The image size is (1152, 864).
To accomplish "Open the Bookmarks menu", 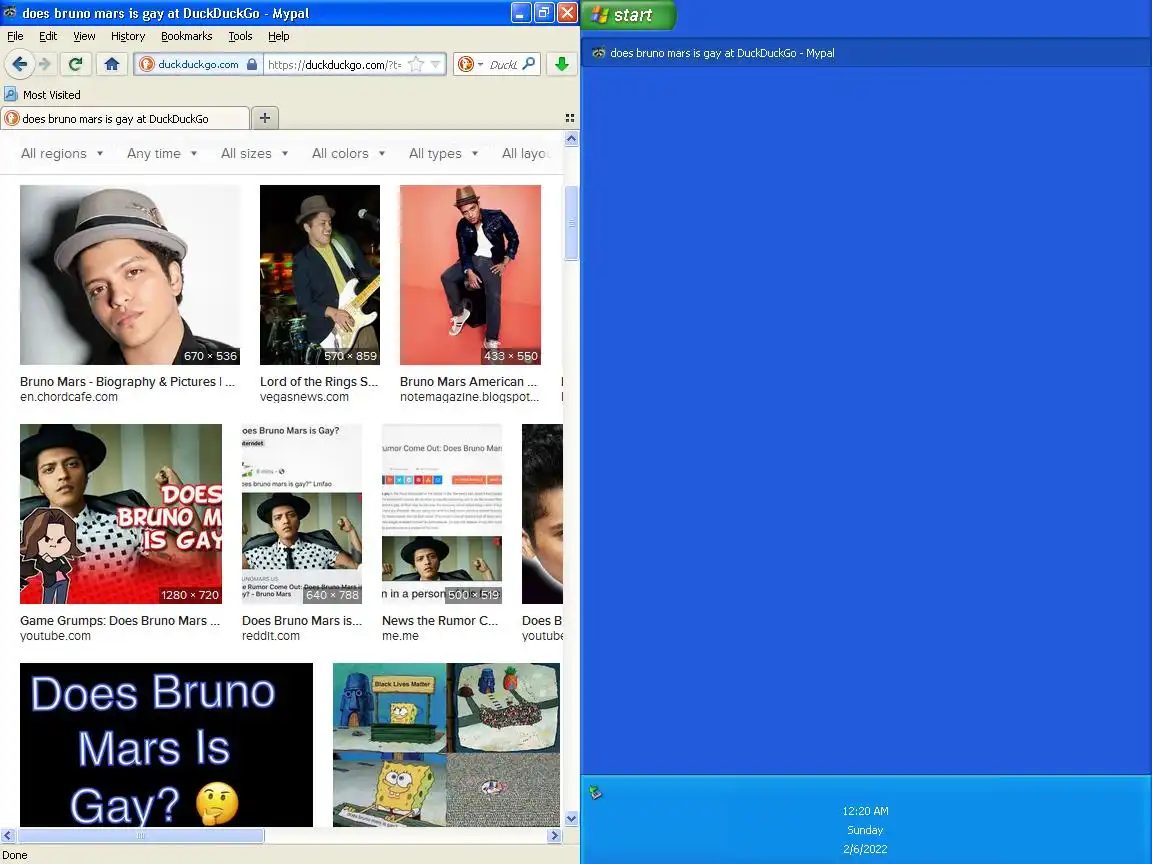I will coord(187,36).
